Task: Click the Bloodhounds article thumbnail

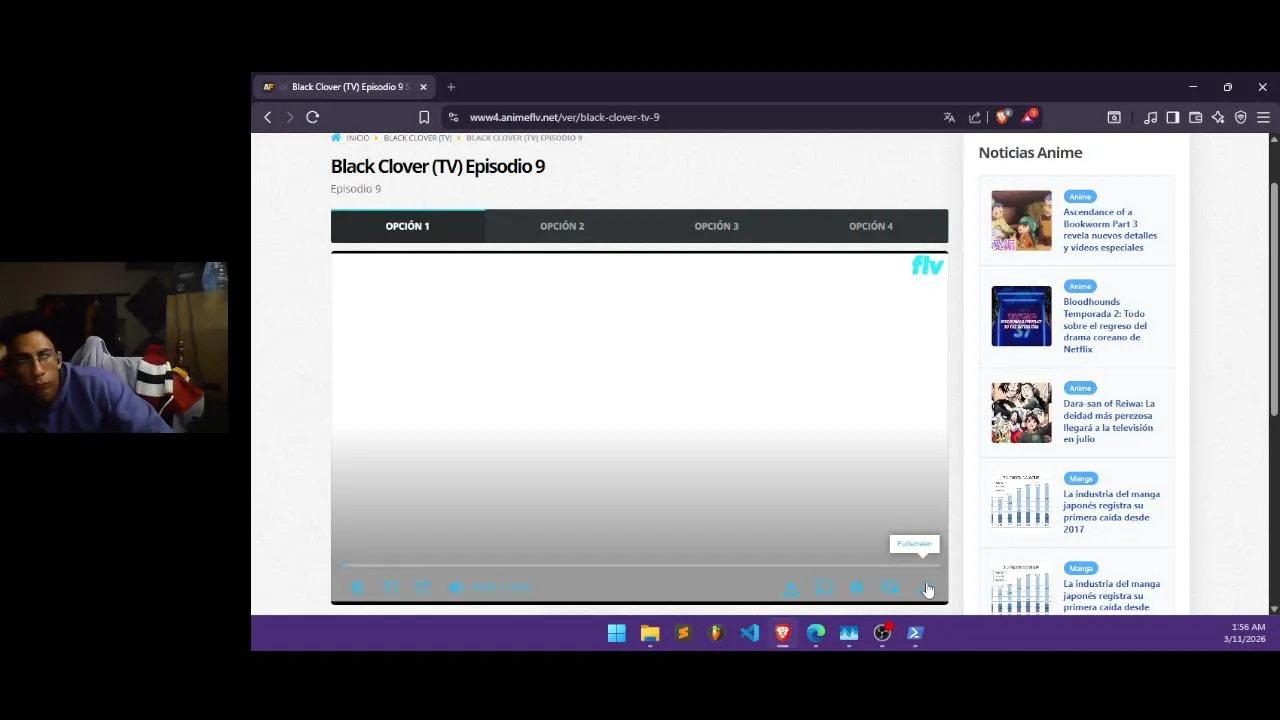Action: [1021, 316]
